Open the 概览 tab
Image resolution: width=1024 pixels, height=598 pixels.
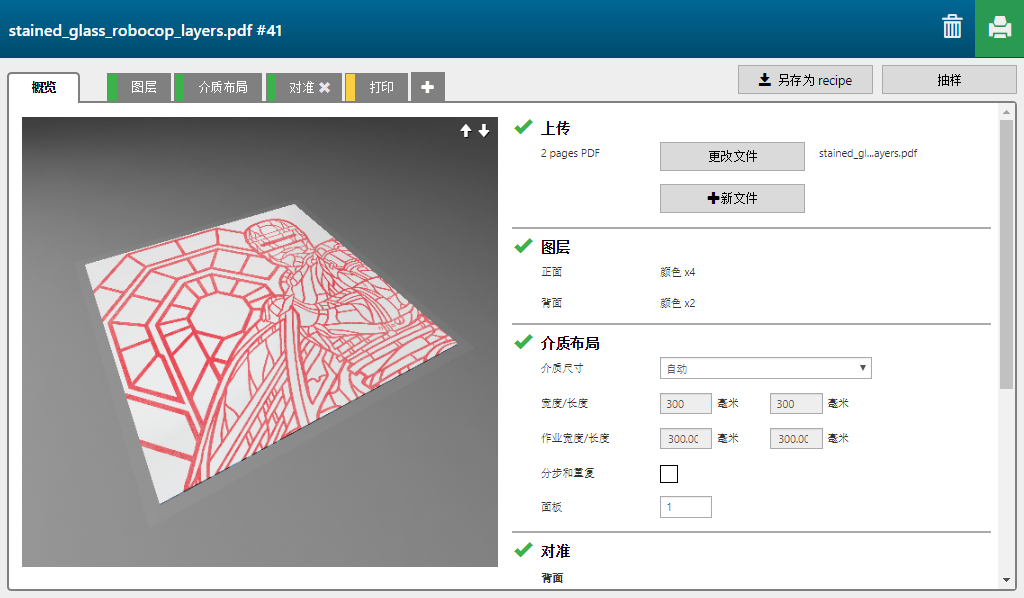coord(44,87)
